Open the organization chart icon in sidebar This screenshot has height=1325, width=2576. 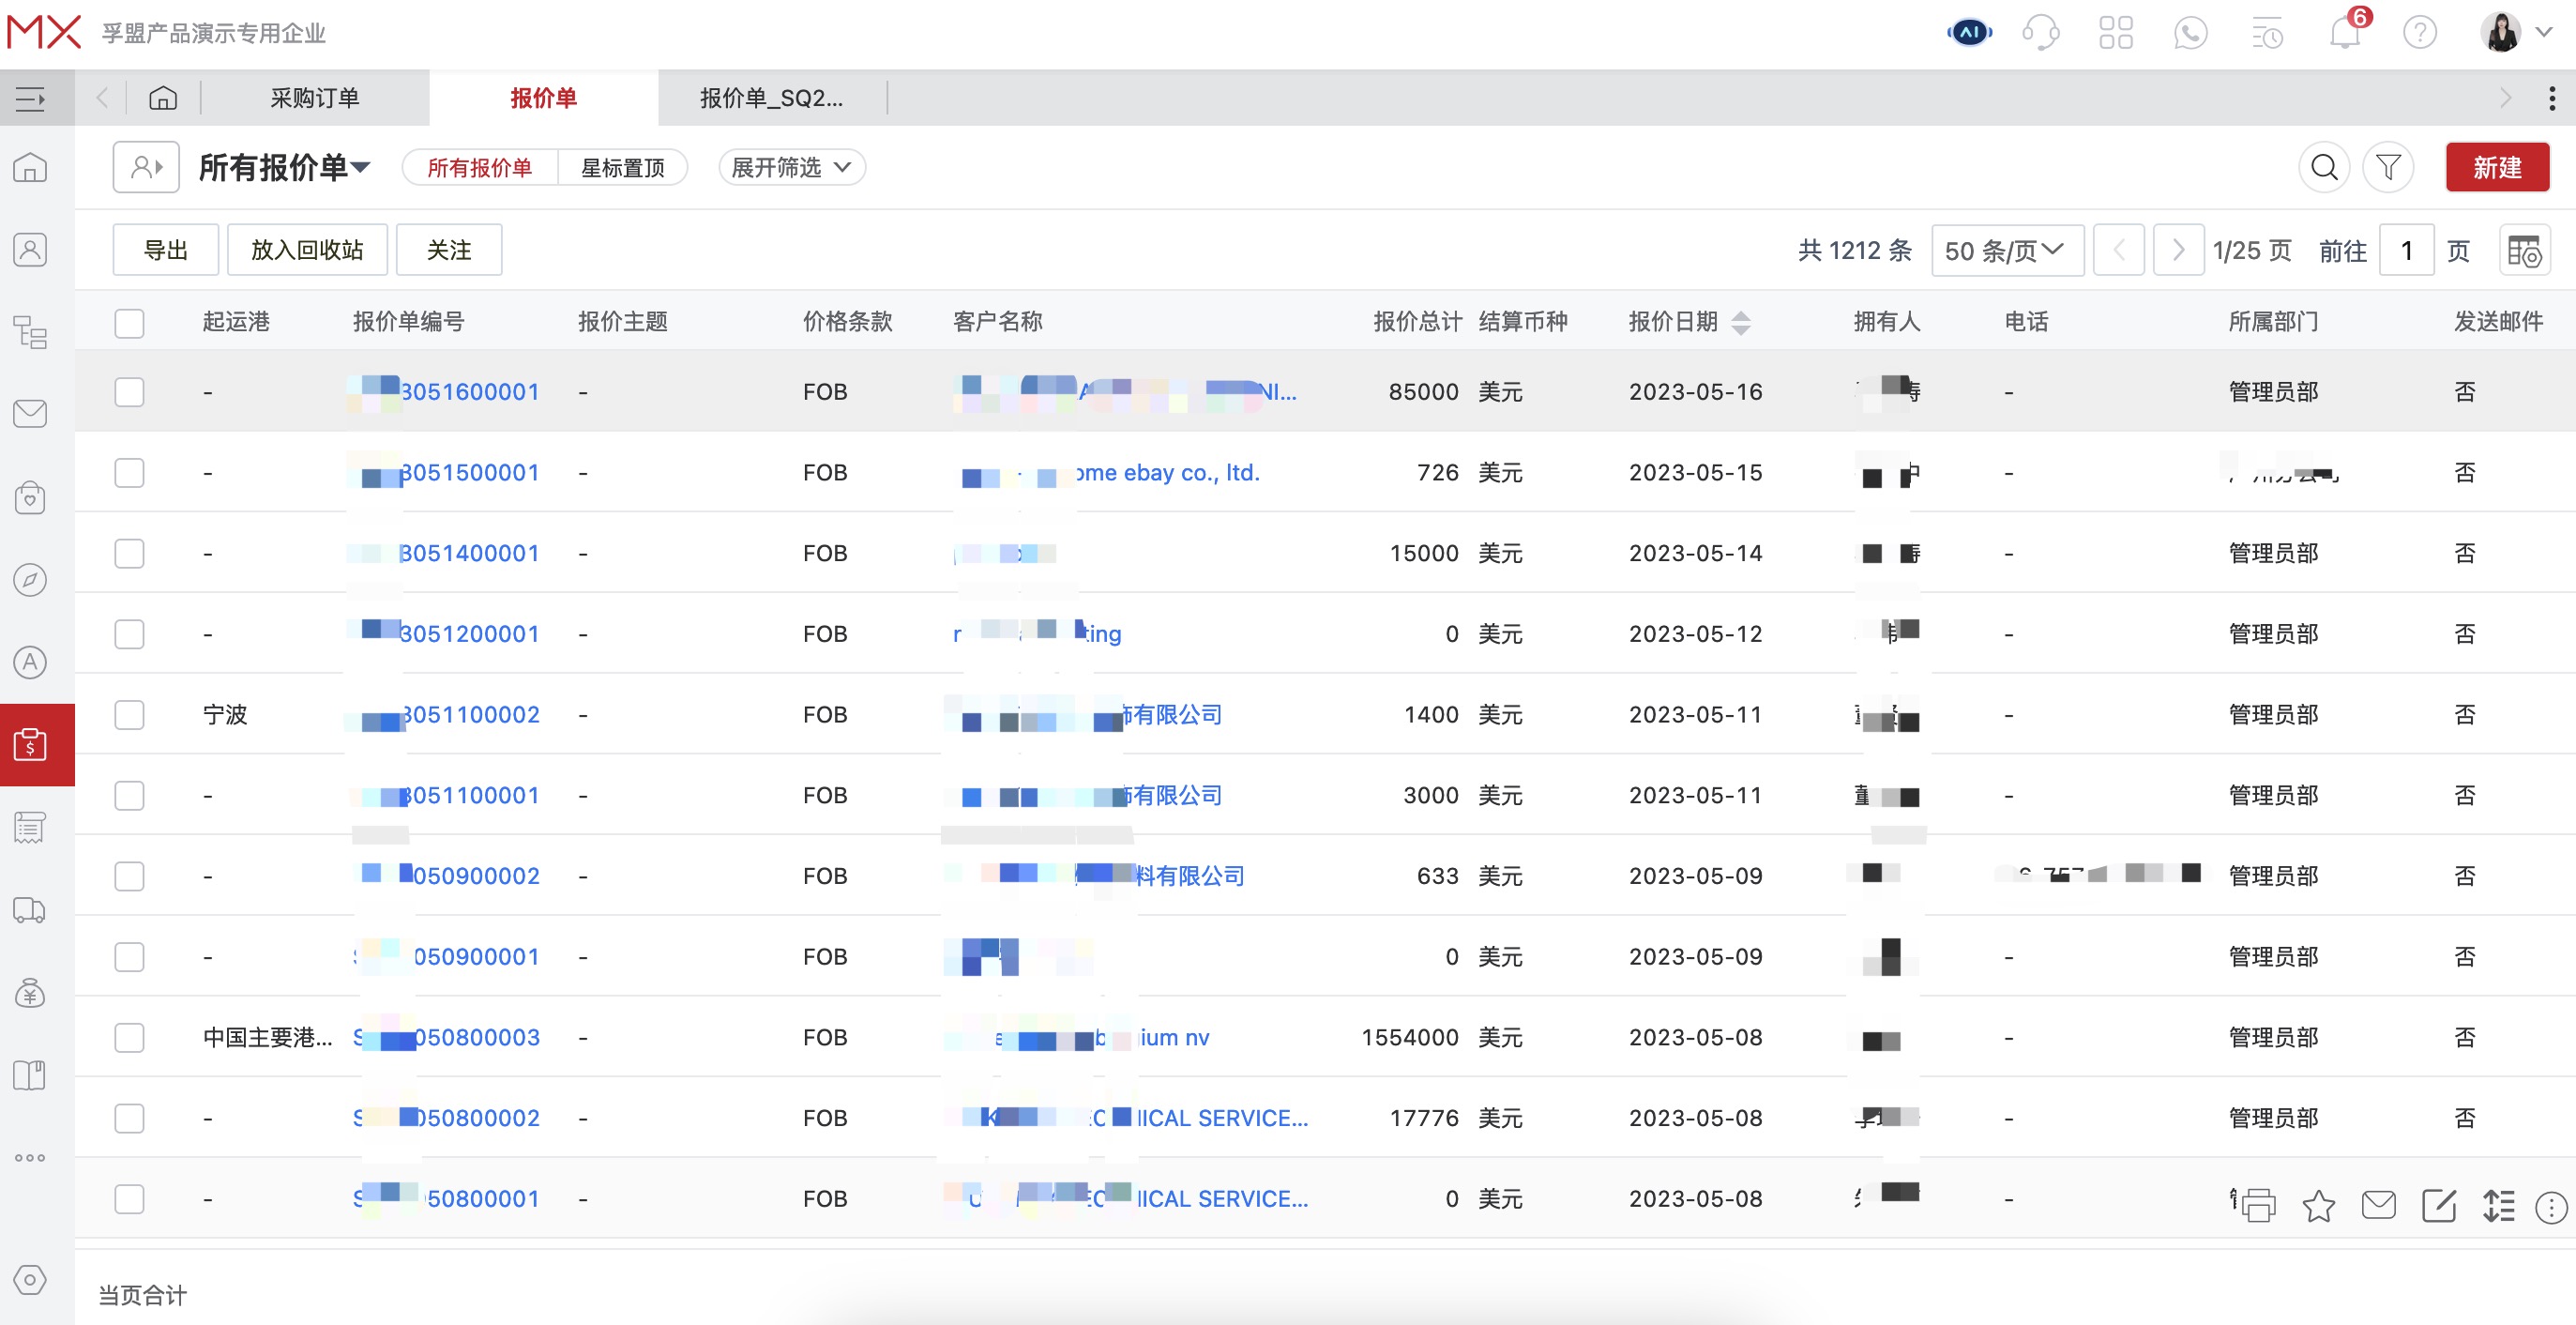point(30,332)
